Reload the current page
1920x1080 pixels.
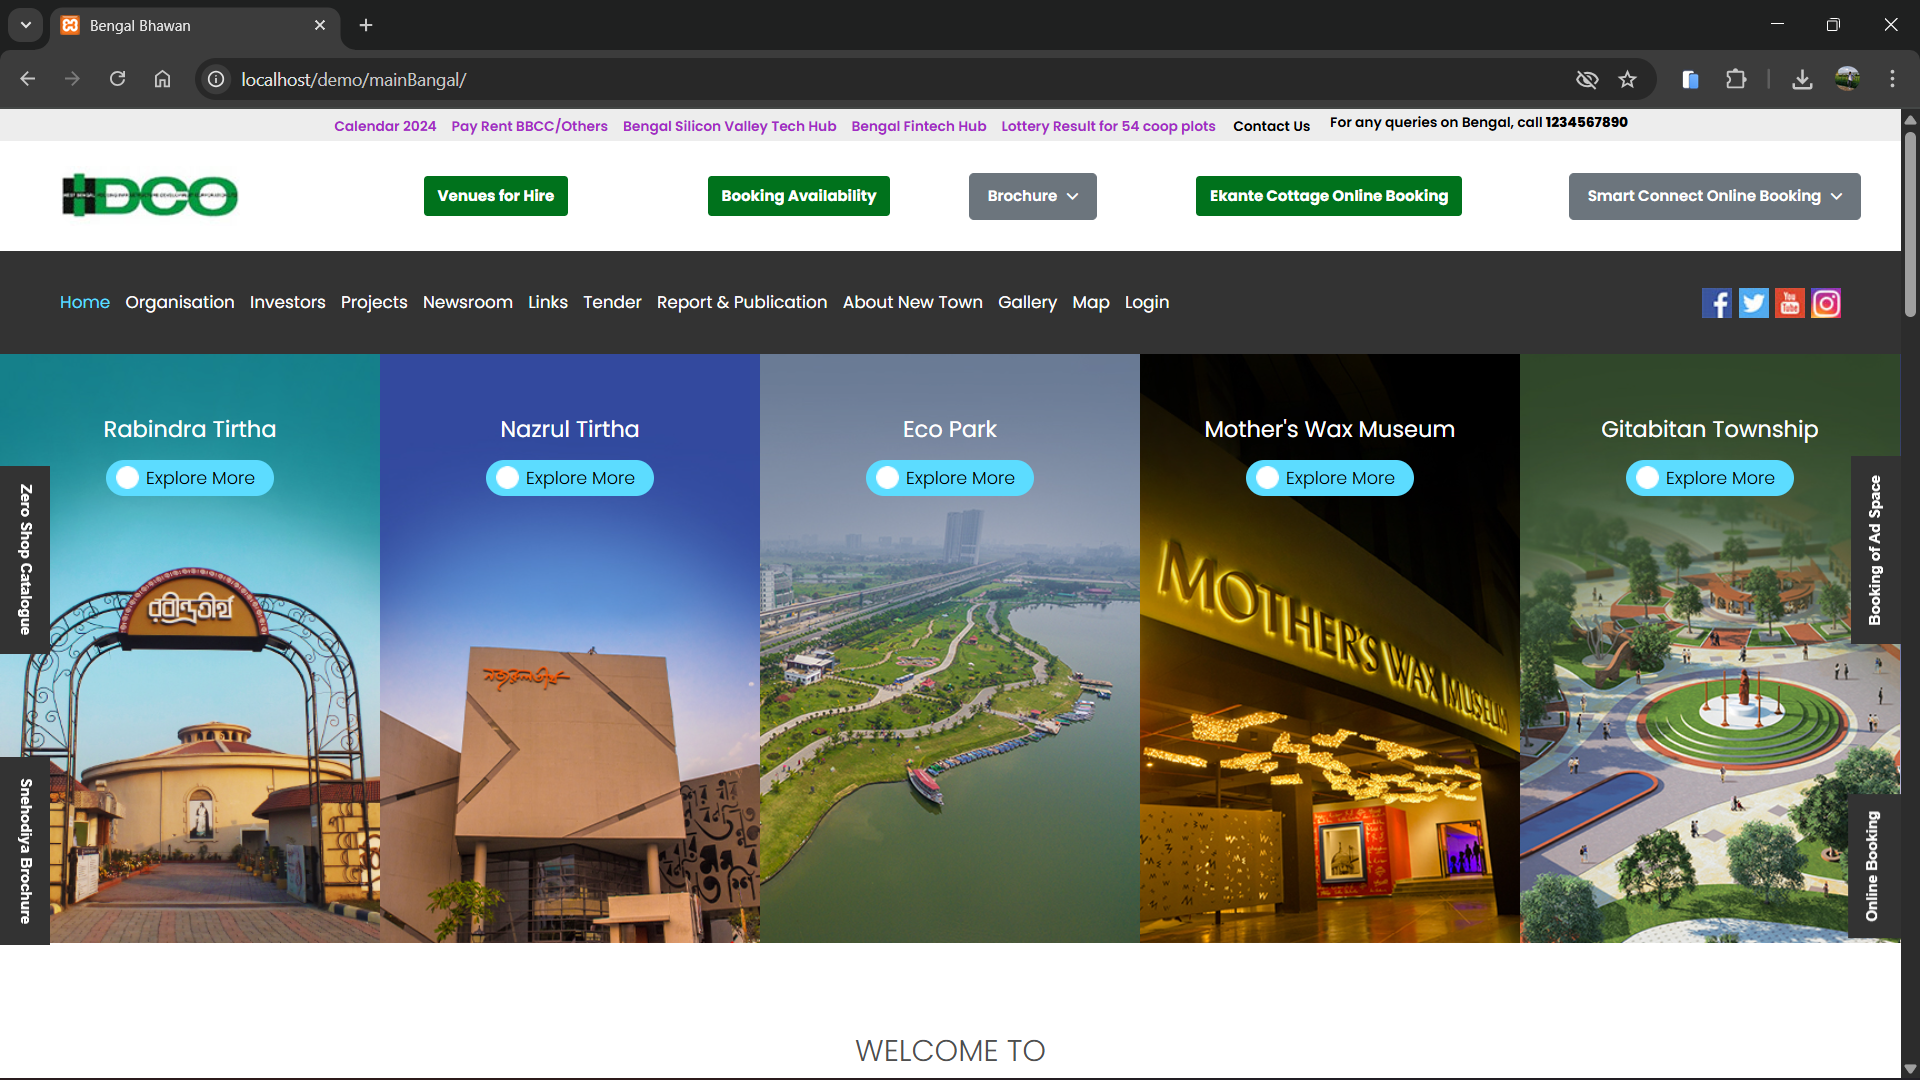tap(117, 79)
